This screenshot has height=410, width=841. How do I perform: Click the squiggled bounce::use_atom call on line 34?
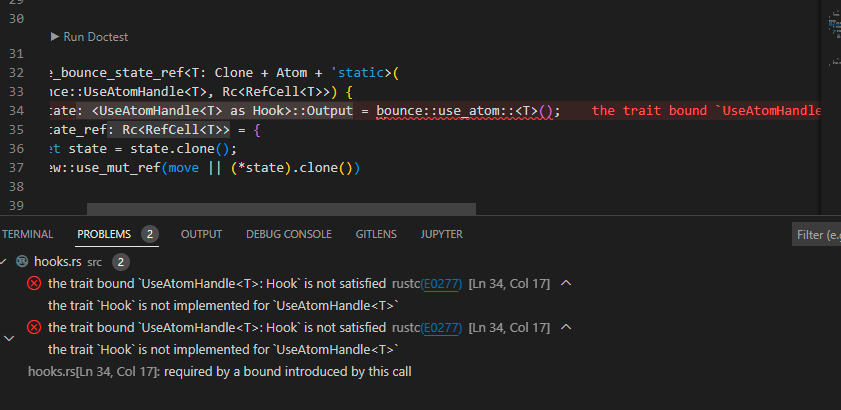tap(464, 111)
